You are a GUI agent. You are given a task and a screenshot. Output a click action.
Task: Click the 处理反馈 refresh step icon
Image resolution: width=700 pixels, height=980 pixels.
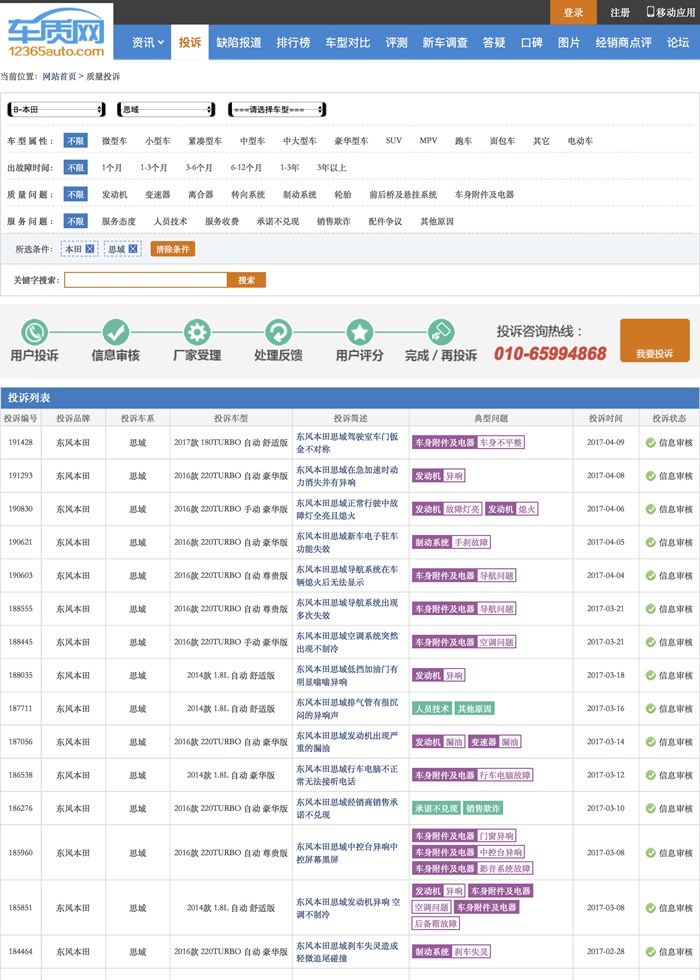(x=278, y=332)
